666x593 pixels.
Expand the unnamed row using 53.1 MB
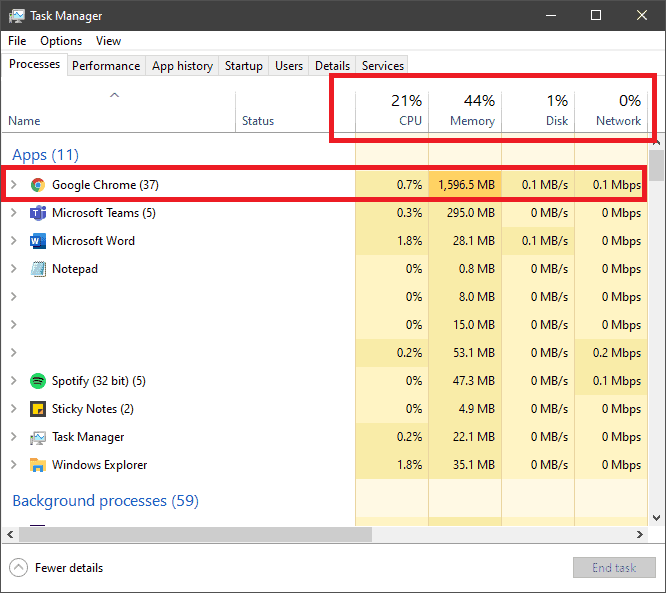(14, 352)
